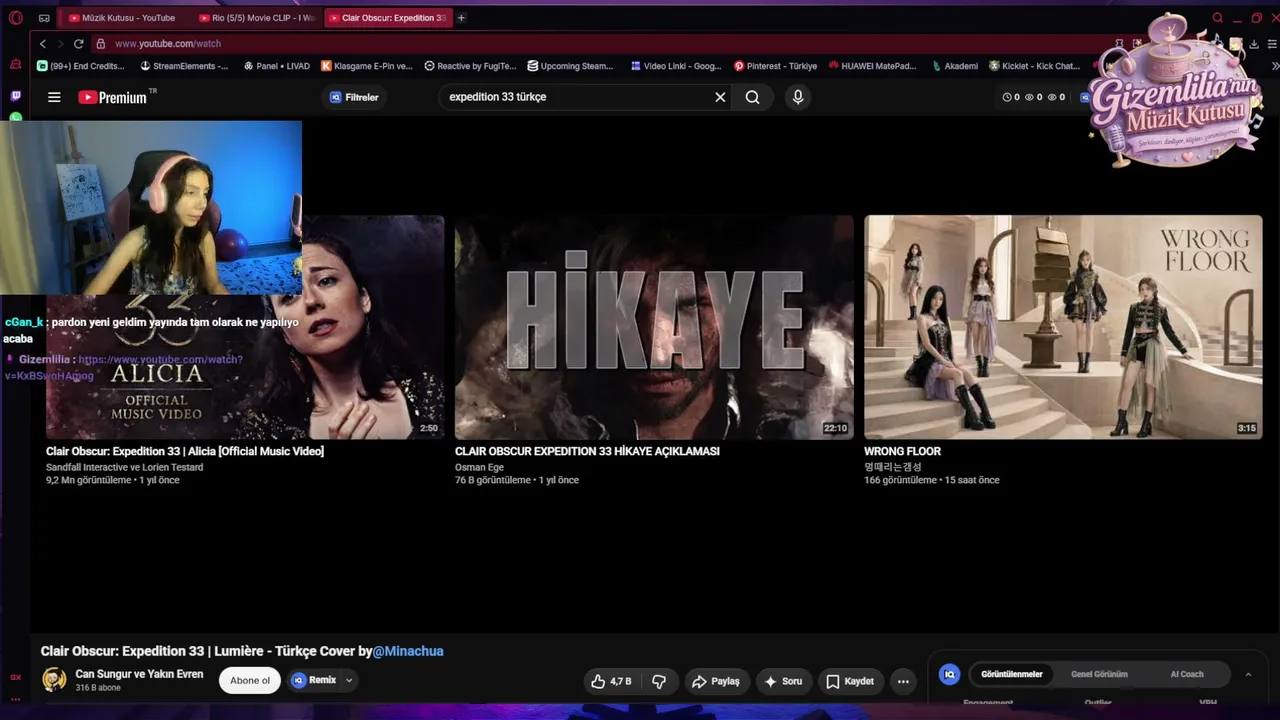Collapse the IQ stats panel chevron
Image resolution: width=1280 pixels, height=720 pixels.
tap(1248, 674)
